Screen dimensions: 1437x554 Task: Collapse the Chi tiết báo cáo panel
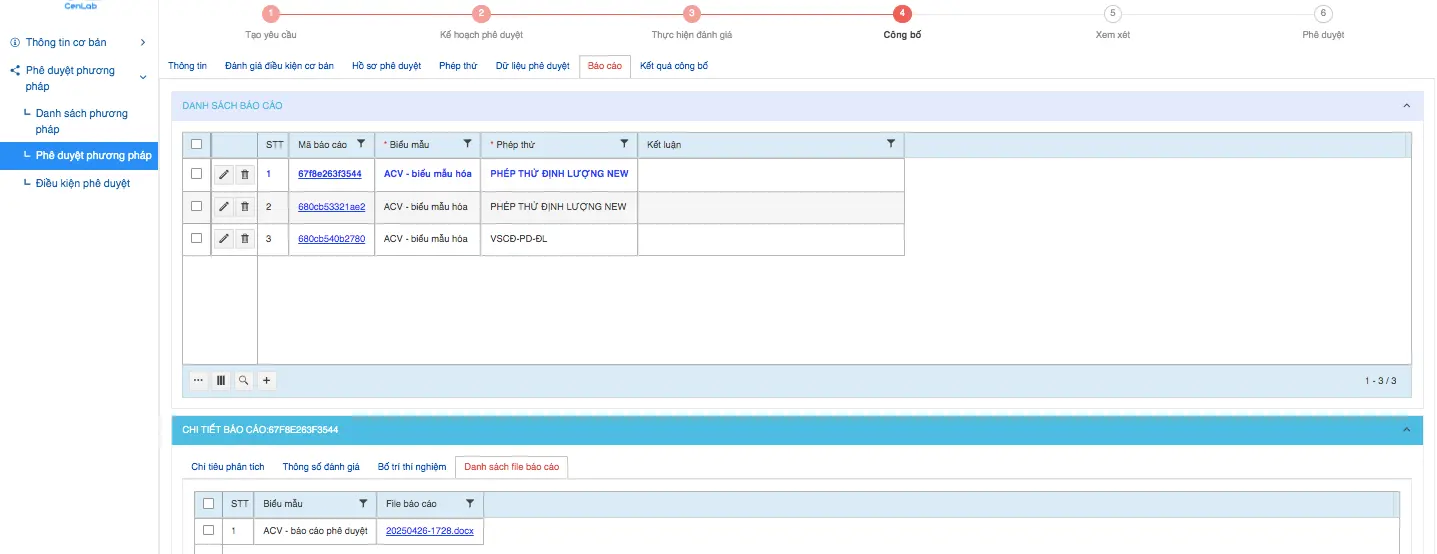coord(1406,430)
